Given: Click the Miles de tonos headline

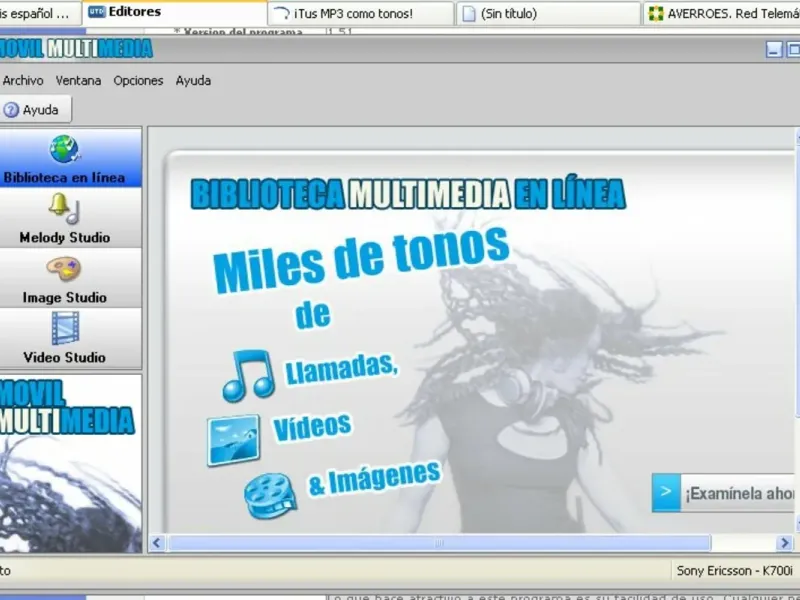Looking at the screenshot, I should point(361,259).
